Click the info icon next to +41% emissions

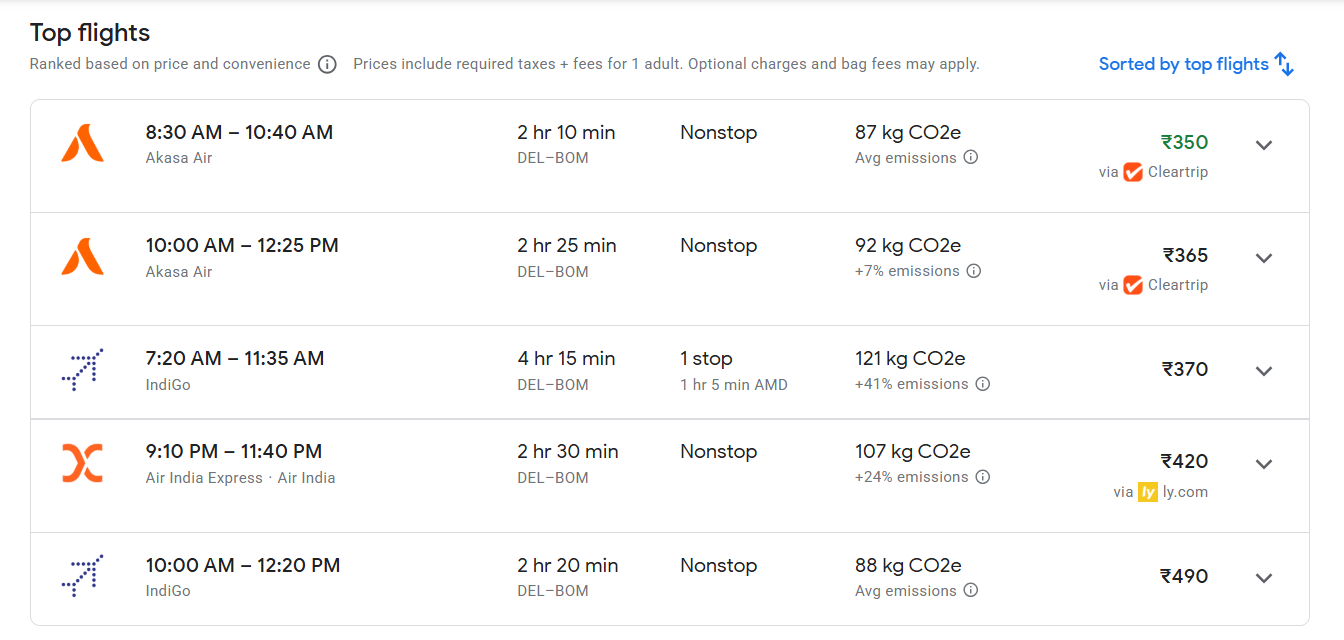click(983, 384)
